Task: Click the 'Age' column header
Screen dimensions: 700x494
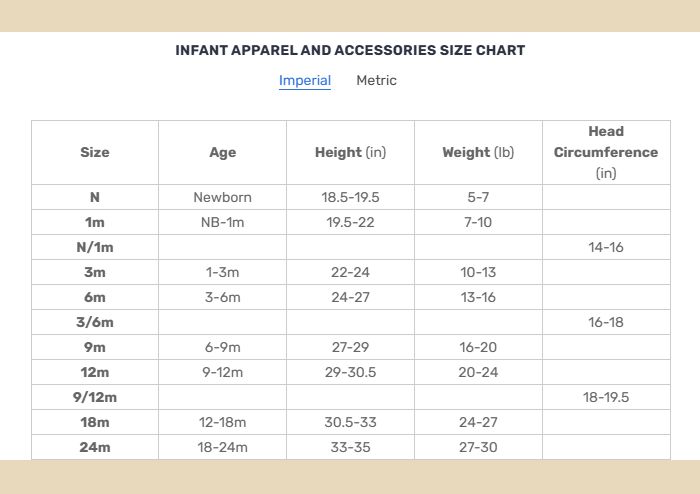Action: click(222, 153)
